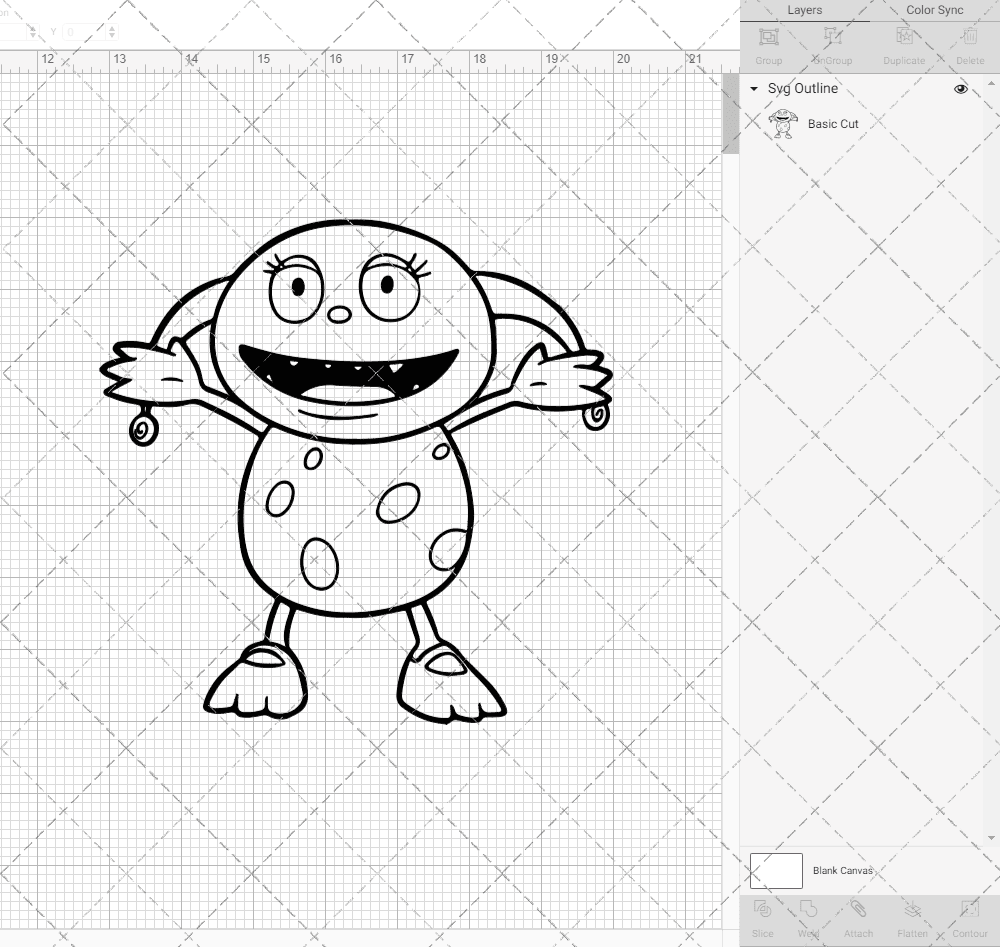Open the Blank Canvas color swatch

[775, 870]
